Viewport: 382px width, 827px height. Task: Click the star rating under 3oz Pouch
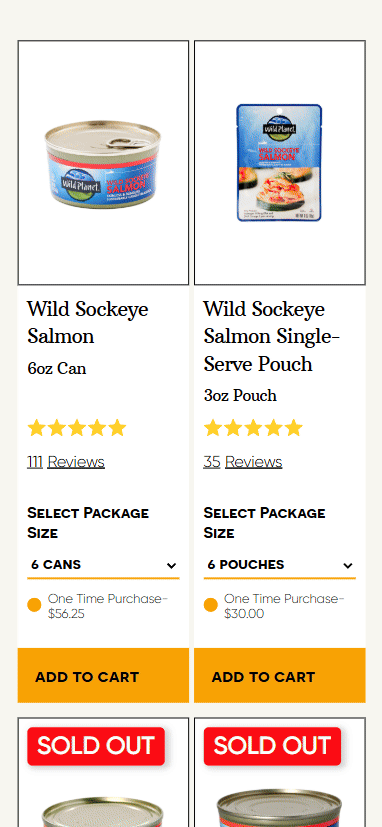click(x=253, y=428)
